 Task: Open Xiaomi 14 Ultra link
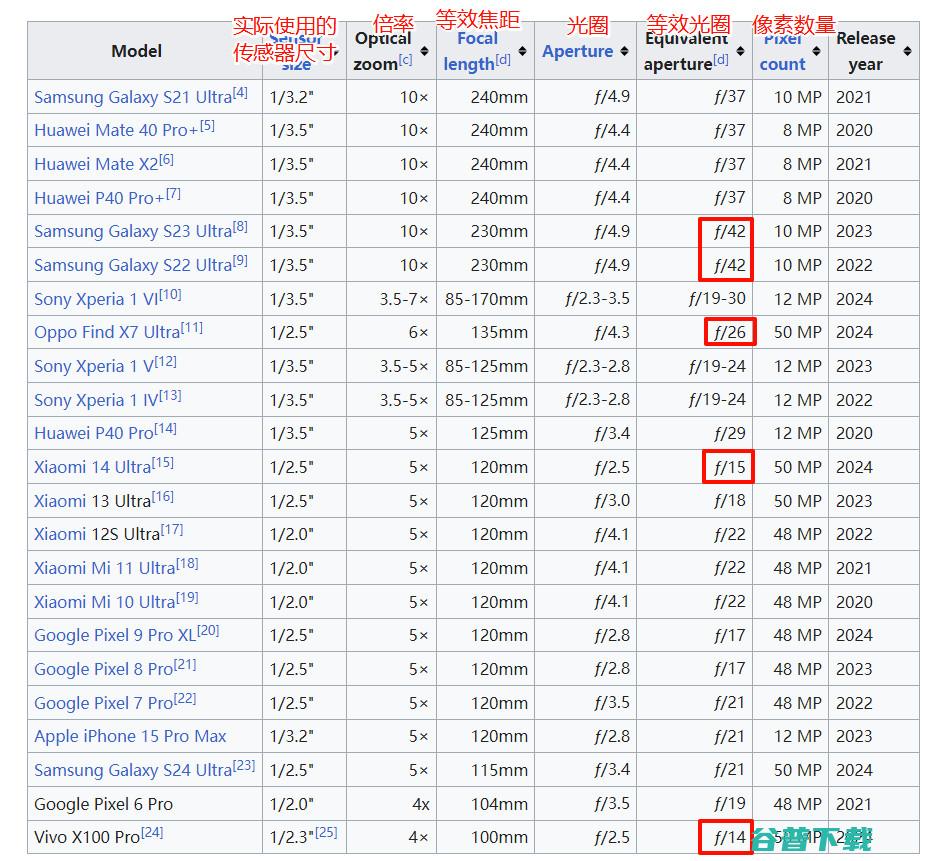92,467
